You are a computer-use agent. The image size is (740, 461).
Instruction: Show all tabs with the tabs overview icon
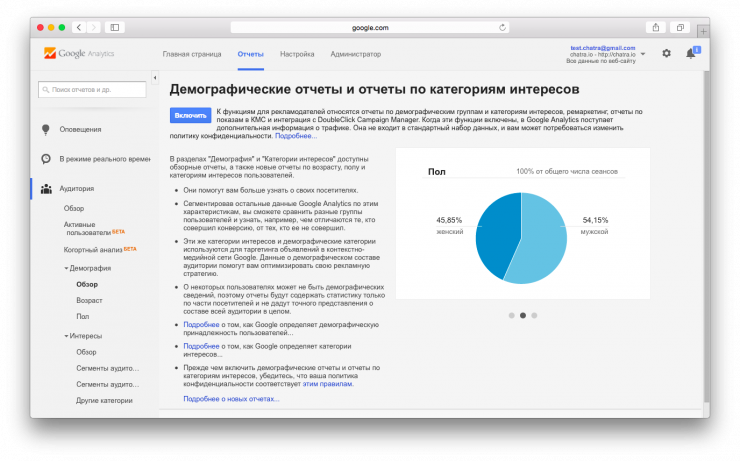point(680,27)
